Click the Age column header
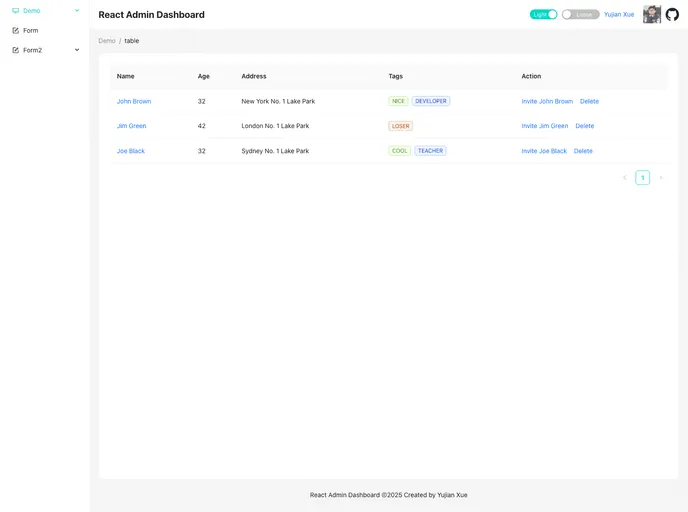The height and width of the screenshot is (512, 688). point(204,76)
